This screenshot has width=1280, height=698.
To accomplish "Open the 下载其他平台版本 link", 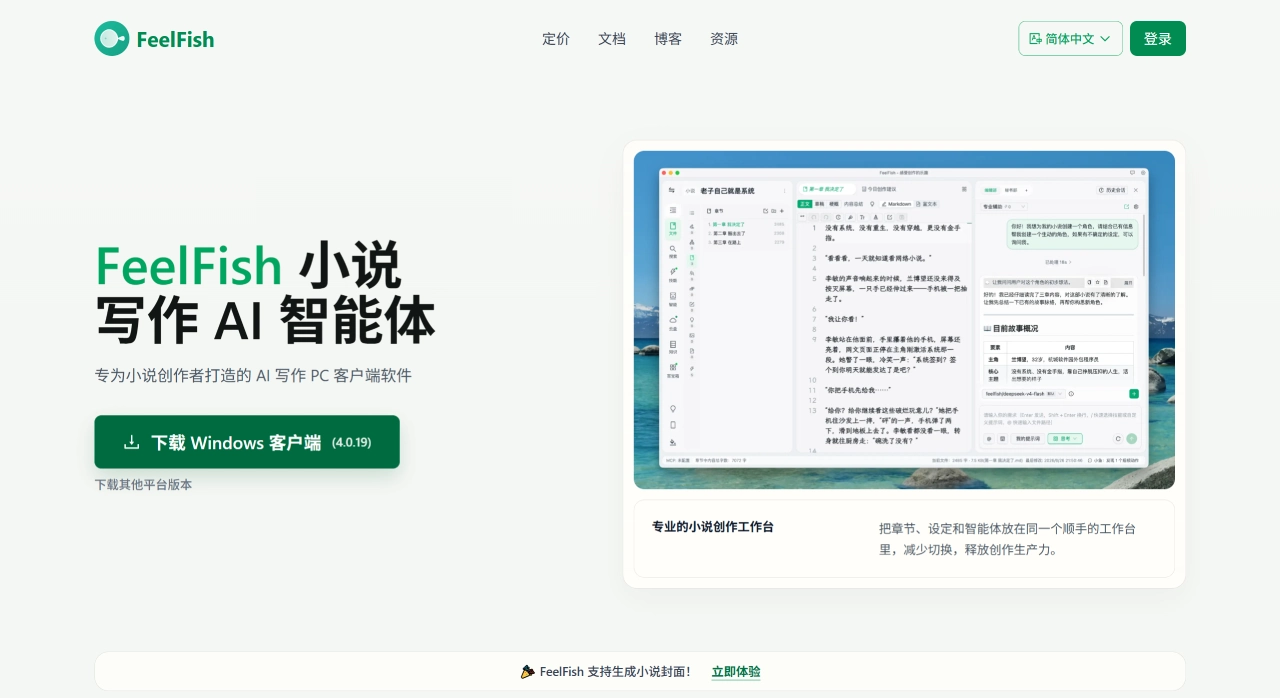I will coord(143,485).
